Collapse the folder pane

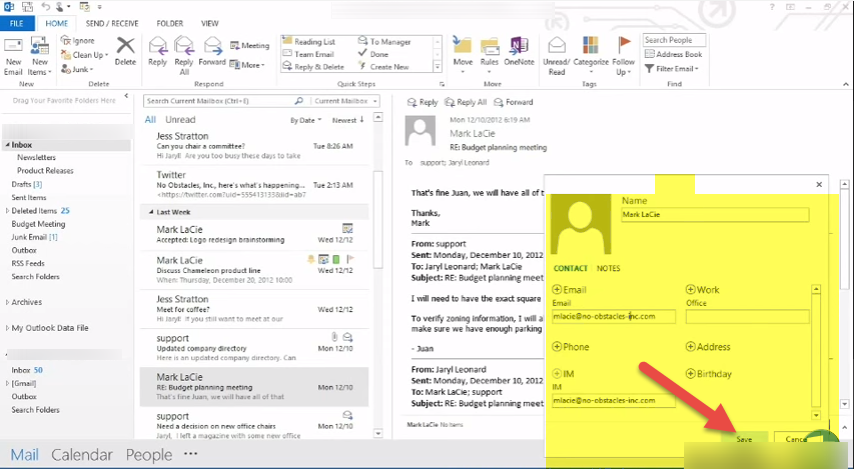point(126,96)
